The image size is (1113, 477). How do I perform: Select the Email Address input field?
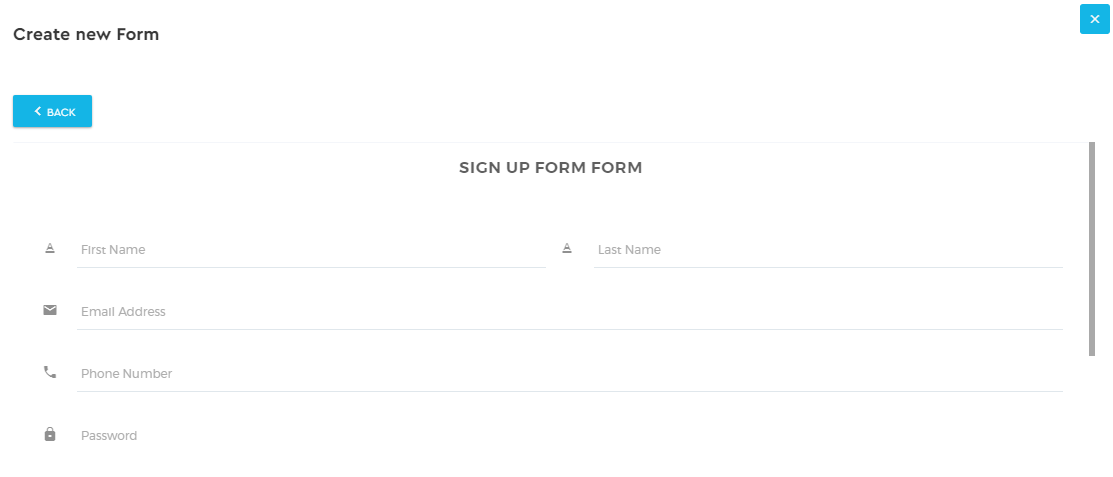point(569,312)
